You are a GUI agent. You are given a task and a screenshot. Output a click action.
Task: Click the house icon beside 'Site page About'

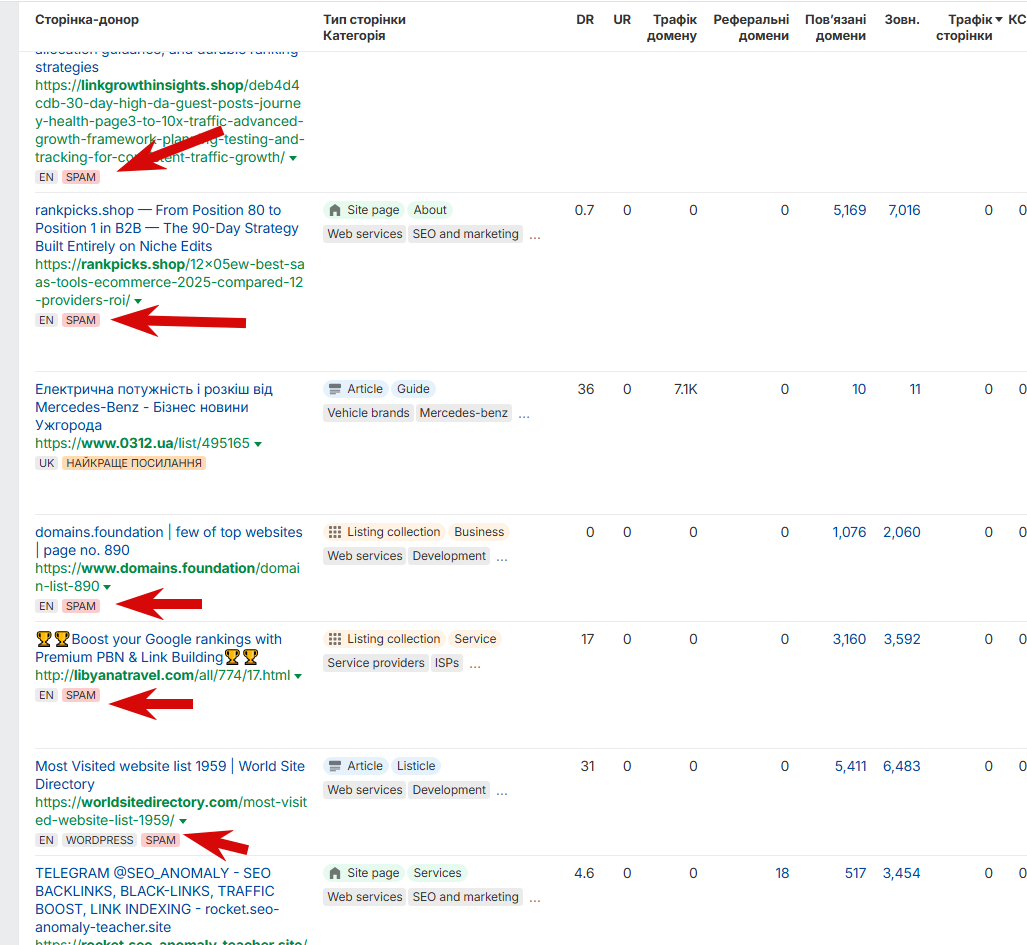pos(335,210)
